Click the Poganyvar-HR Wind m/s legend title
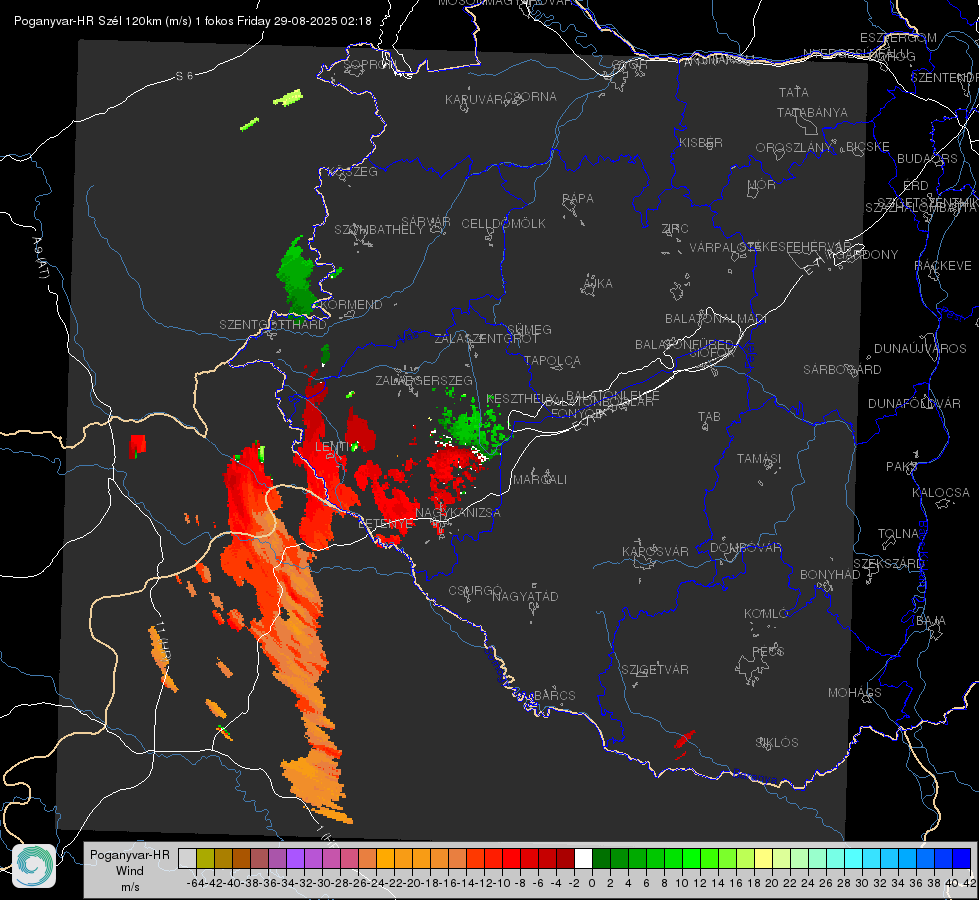The image size is (979, 900). pyautogui.click(x=130, y=871)
